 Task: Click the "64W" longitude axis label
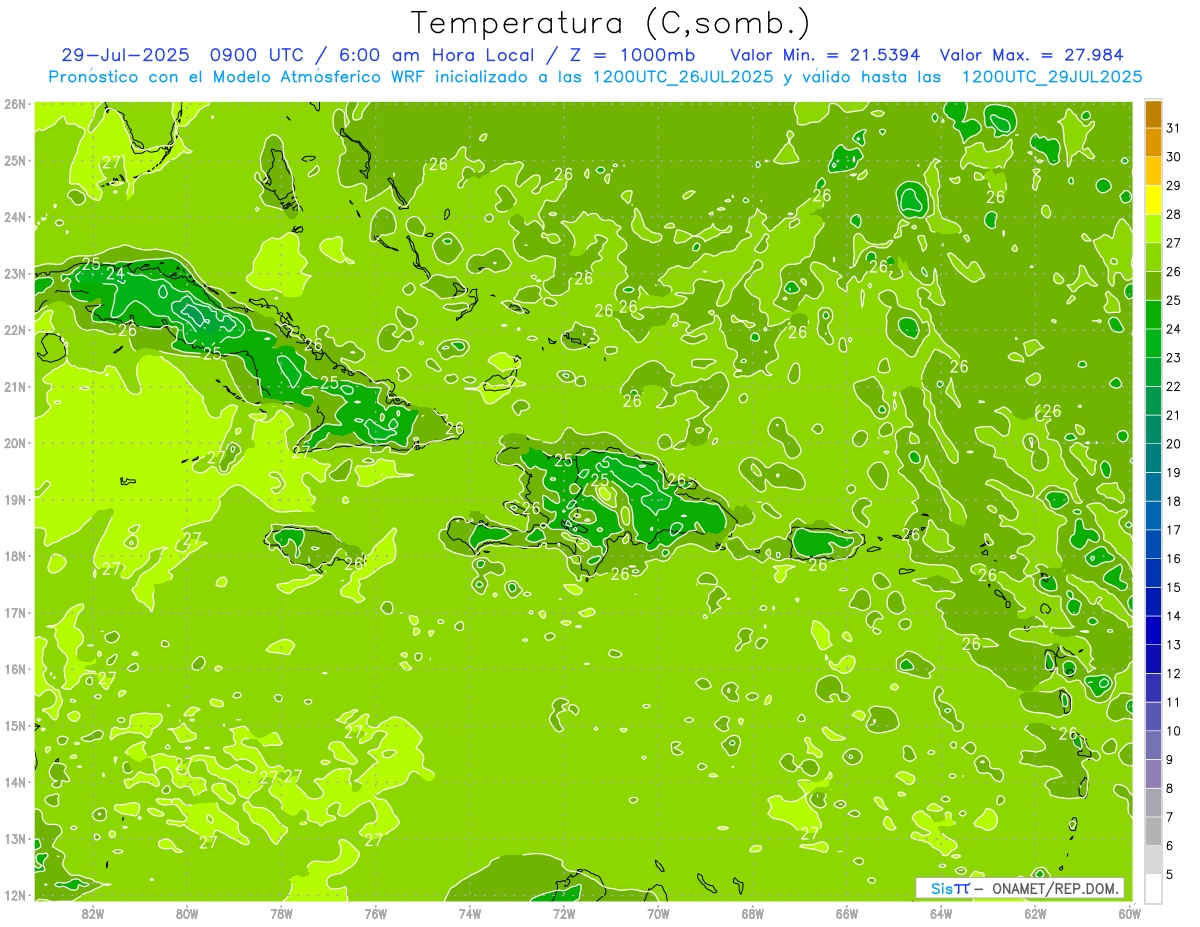[x=941, y=913]
